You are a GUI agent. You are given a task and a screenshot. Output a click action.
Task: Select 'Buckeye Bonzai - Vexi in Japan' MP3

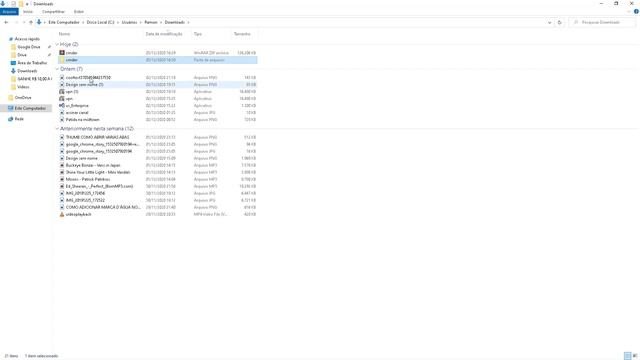93,165
